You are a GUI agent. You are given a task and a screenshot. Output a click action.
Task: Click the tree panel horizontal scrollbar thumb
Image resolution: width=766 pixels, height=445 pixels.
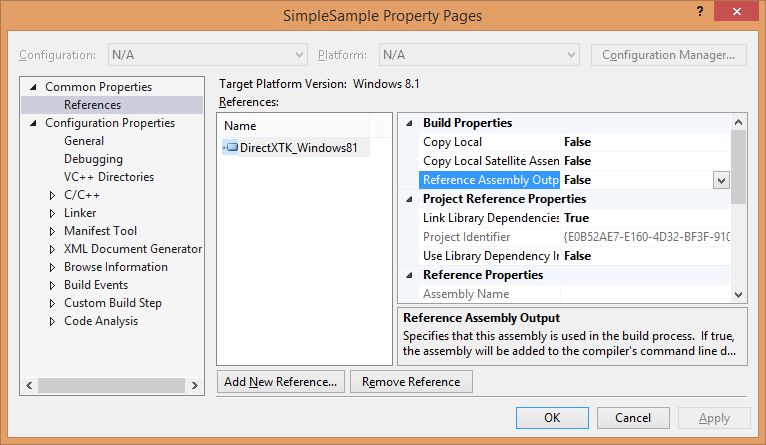[x=111, y=385]
